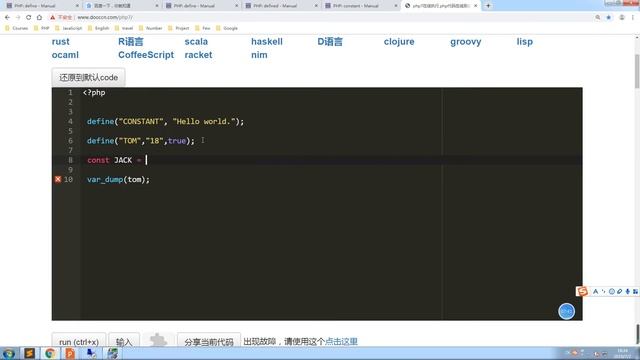The height and width of the screenshot is (360, 640).
Task: Click the puzzle piece icon button below editor
Action: pyautogui.click(x=158, y=340)
